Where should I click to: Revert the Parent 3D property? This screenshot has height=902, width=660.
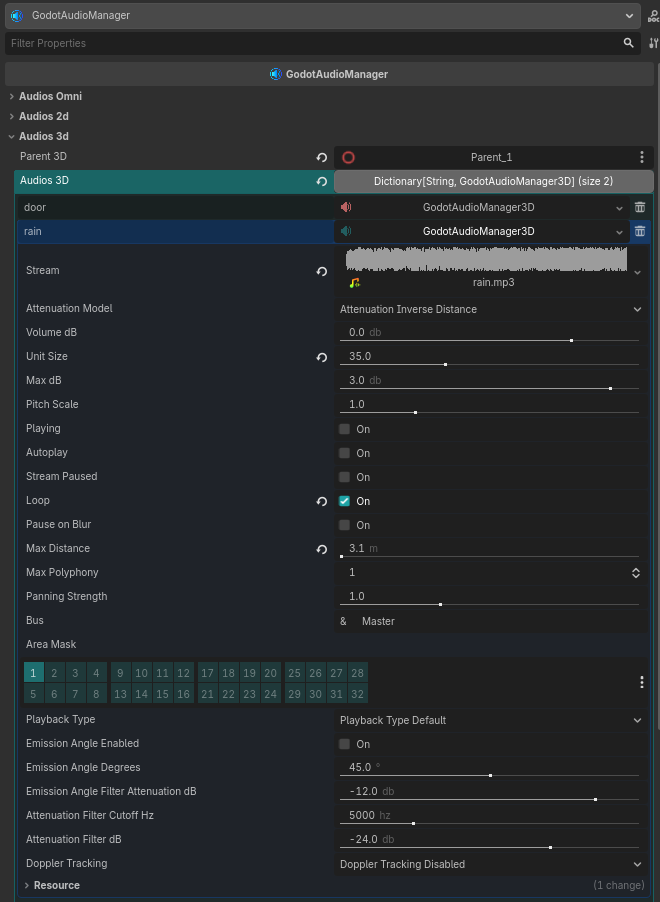(x=322, y=158)
